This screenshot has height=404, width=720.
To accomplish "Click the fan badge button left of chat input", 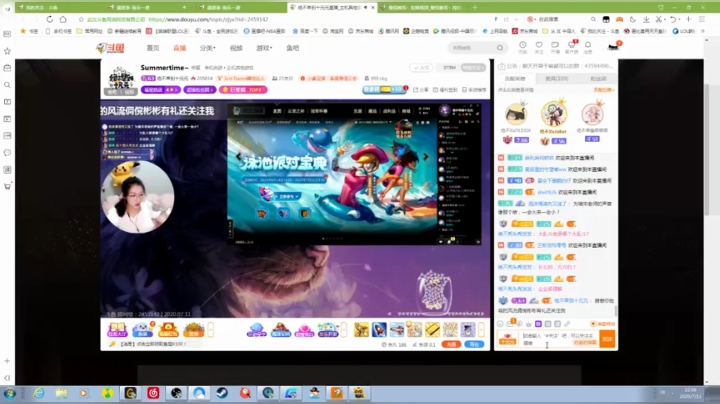I will pos(507,339).
